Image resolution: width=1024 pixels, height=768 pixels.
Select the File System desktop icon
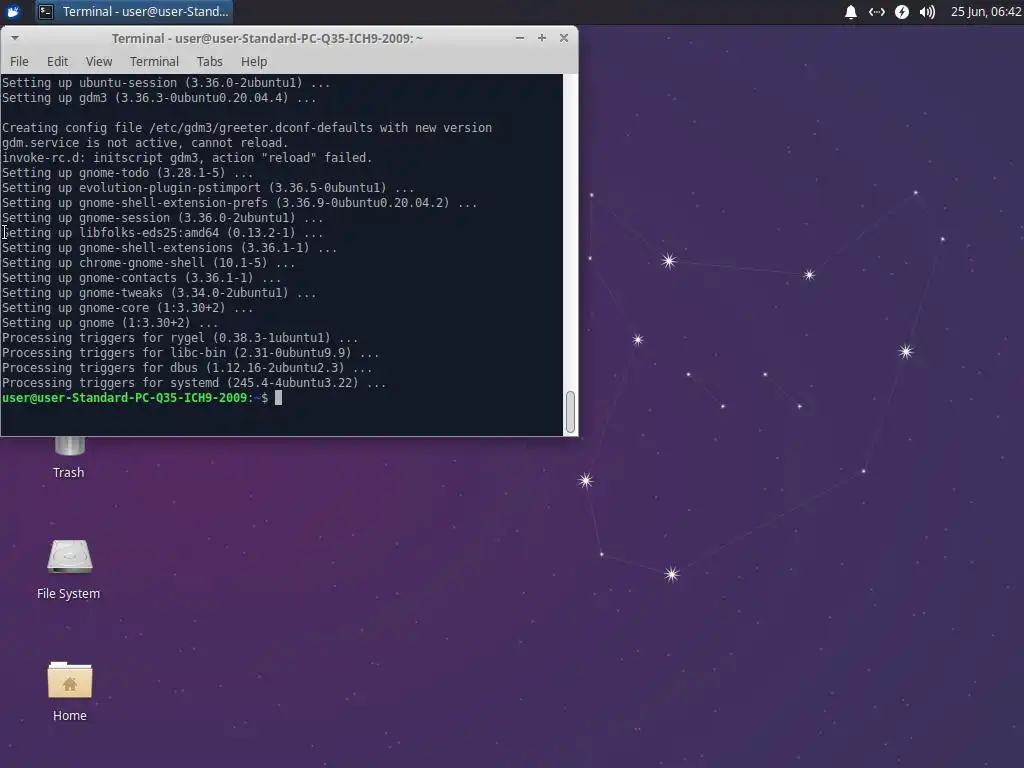point(69,569)
